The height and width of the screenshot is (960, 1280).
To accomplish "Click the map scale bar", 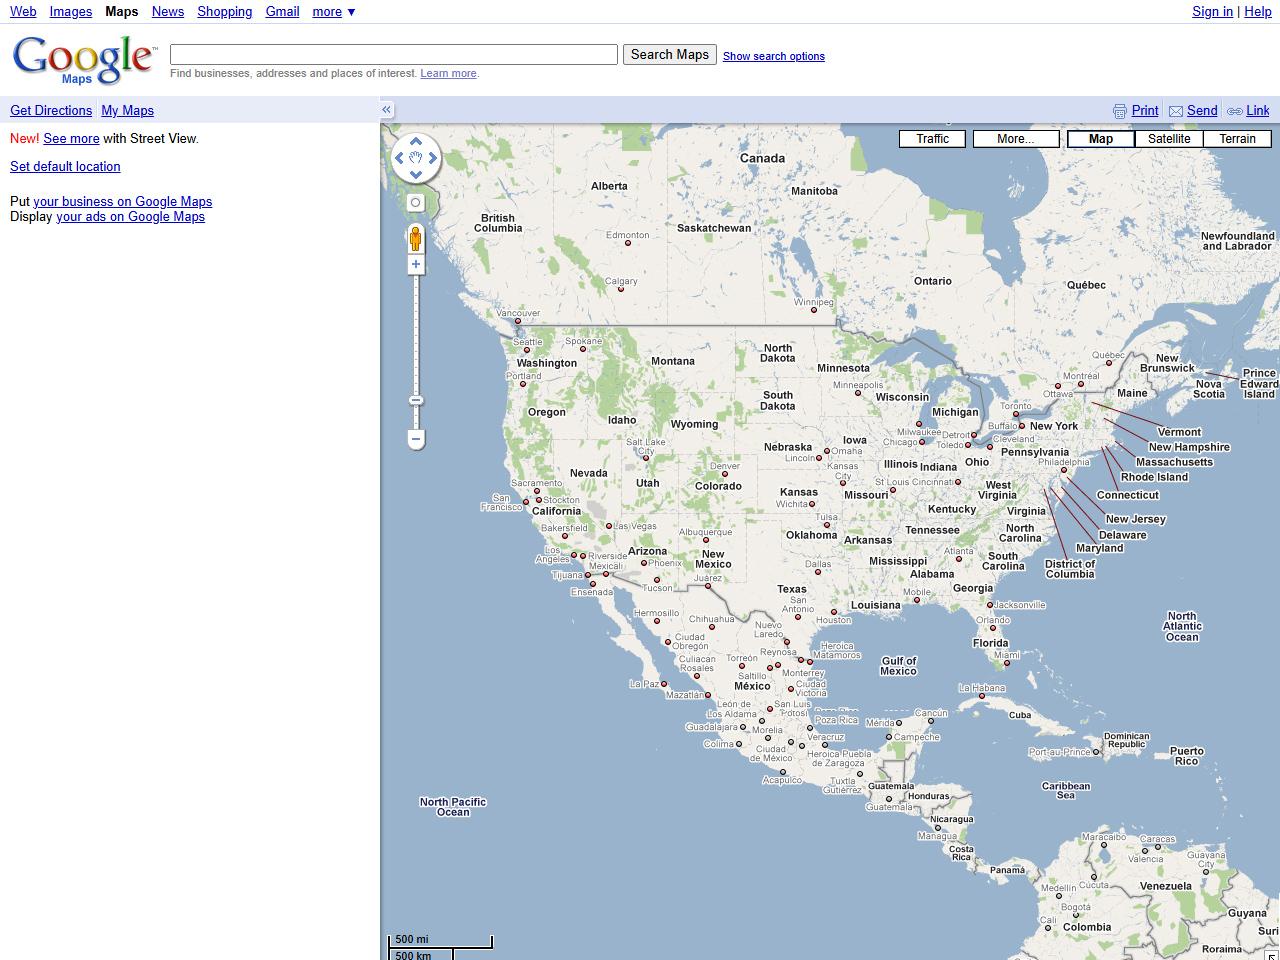I will [x=440, y=946].
